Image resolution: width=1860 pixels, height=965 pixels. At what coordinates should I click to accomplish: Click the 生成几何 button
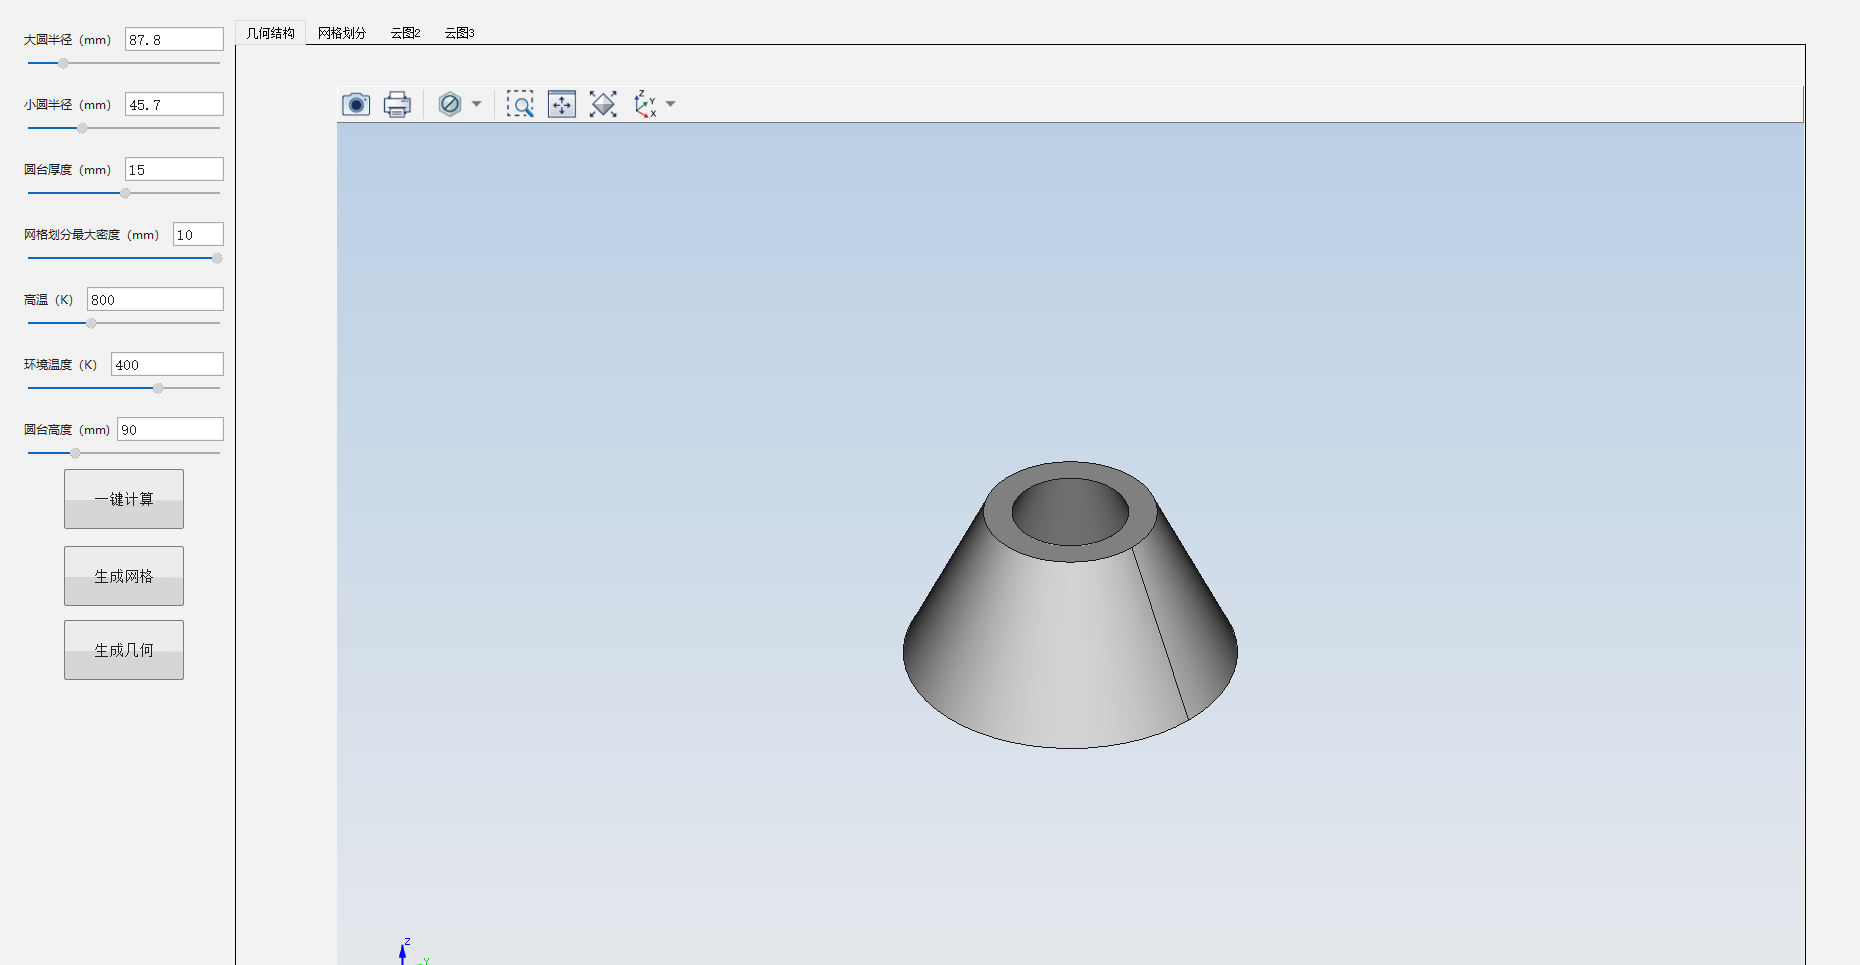click(x=124, y=650)
